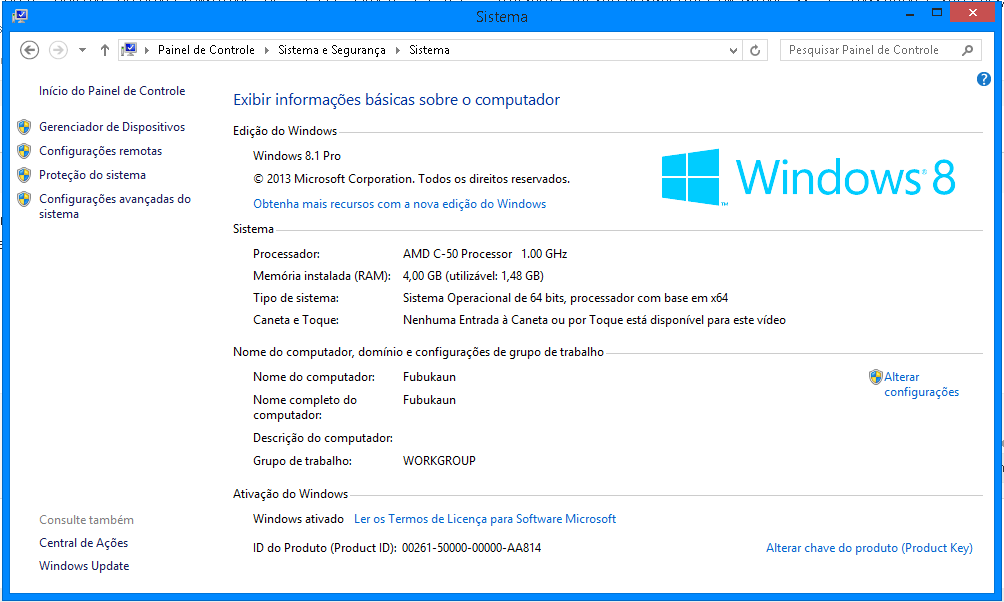
Task: Refresh the page with refresh icon
Action: click(x=756, y=50)
